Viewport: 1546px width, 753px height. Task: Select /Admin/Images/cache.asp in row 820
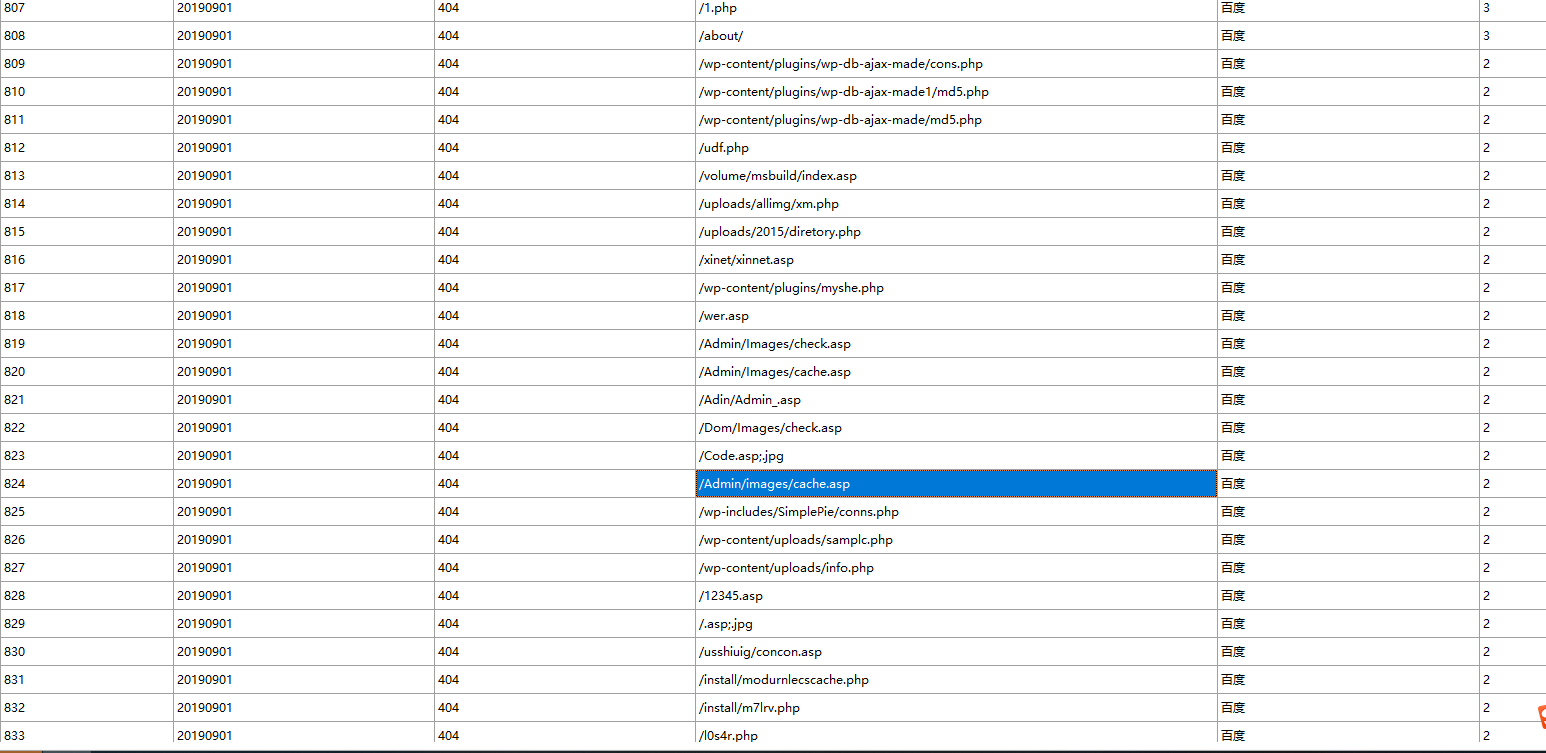tap(956, 372)
